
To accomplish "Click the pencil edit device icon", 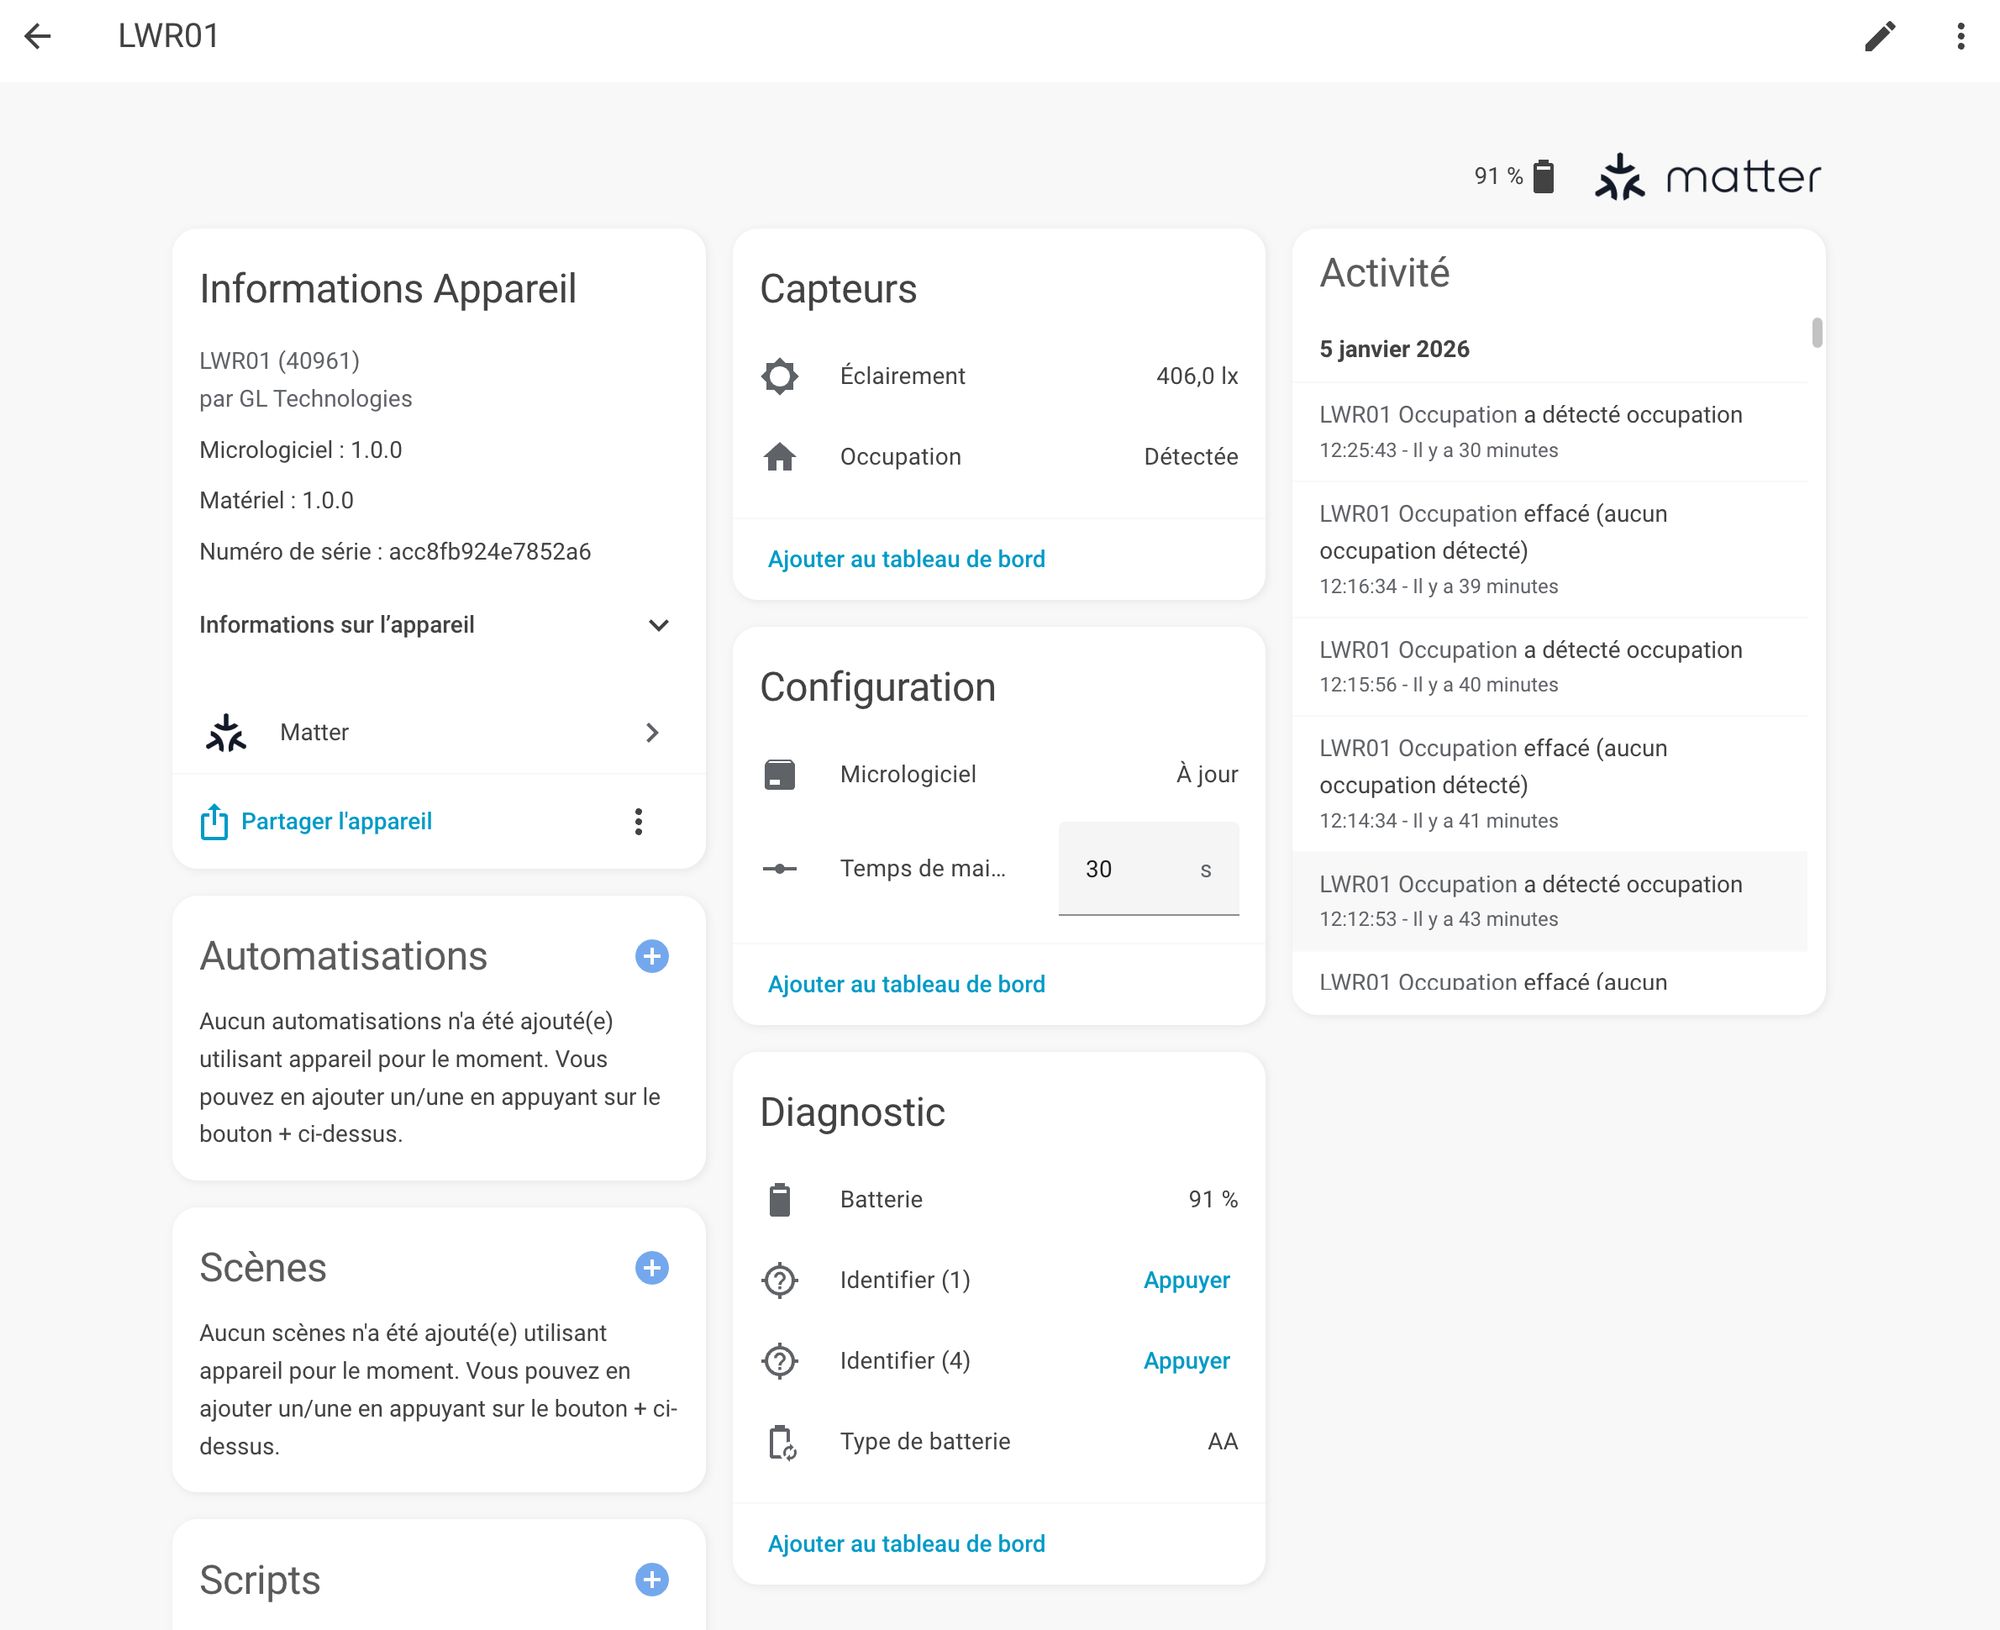I will pyautogui.click(x=1879, y=36).
